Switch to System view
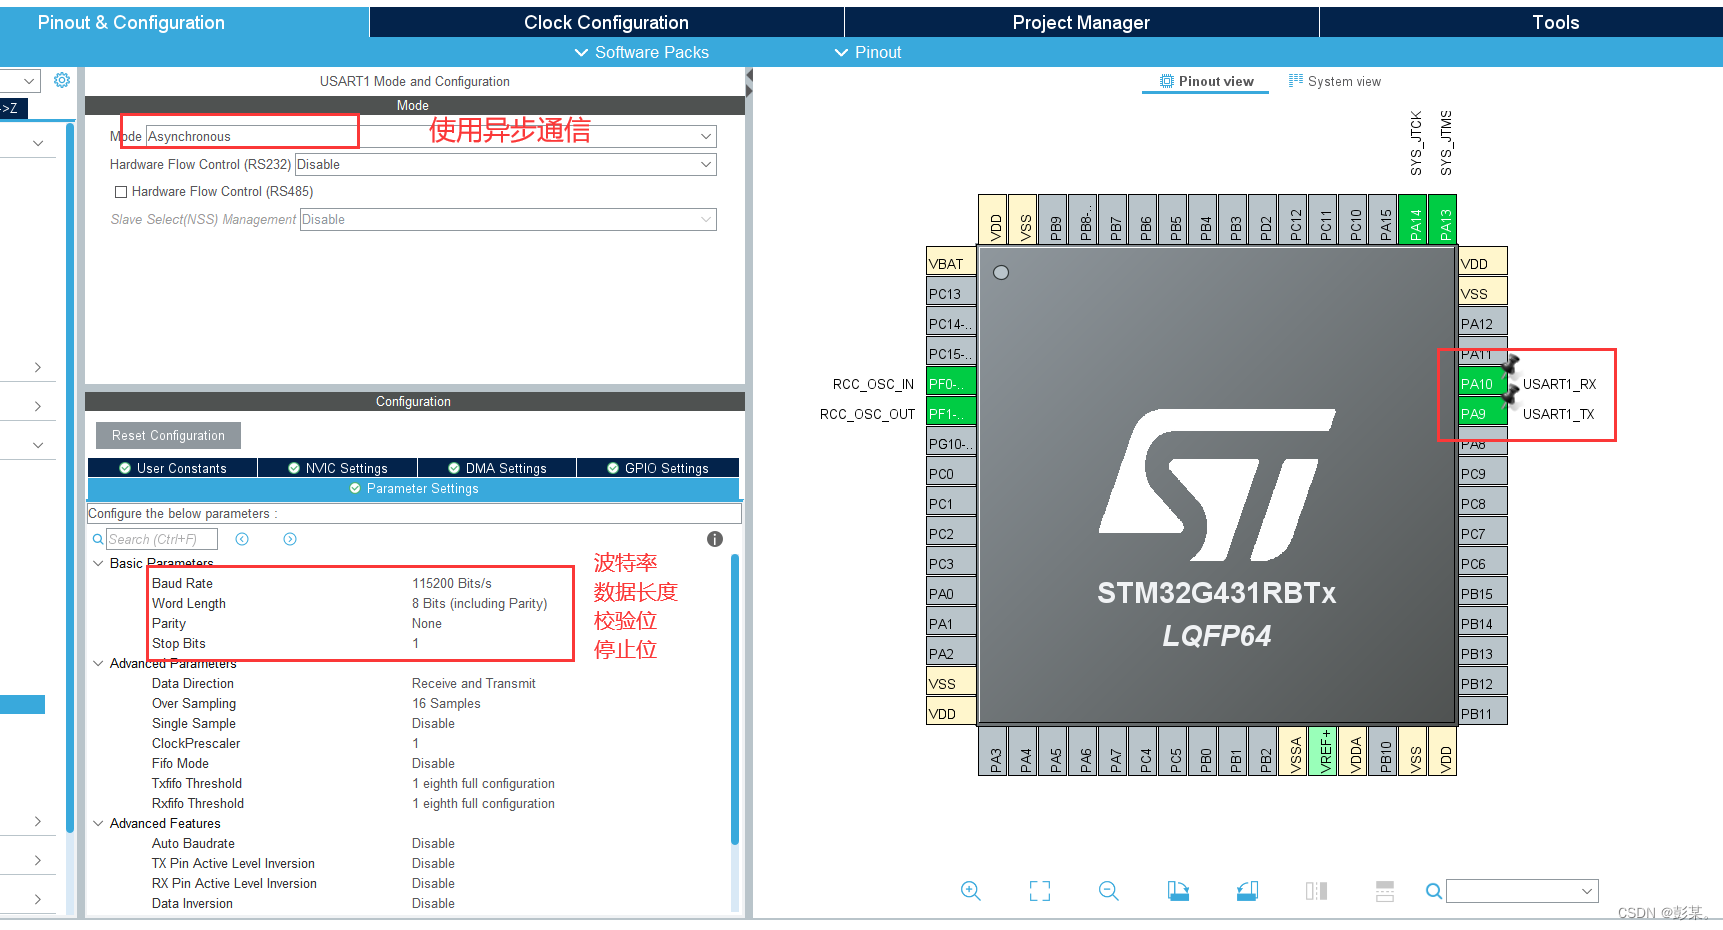Viewport: 1723px width, 930px height. (1335, 81)
